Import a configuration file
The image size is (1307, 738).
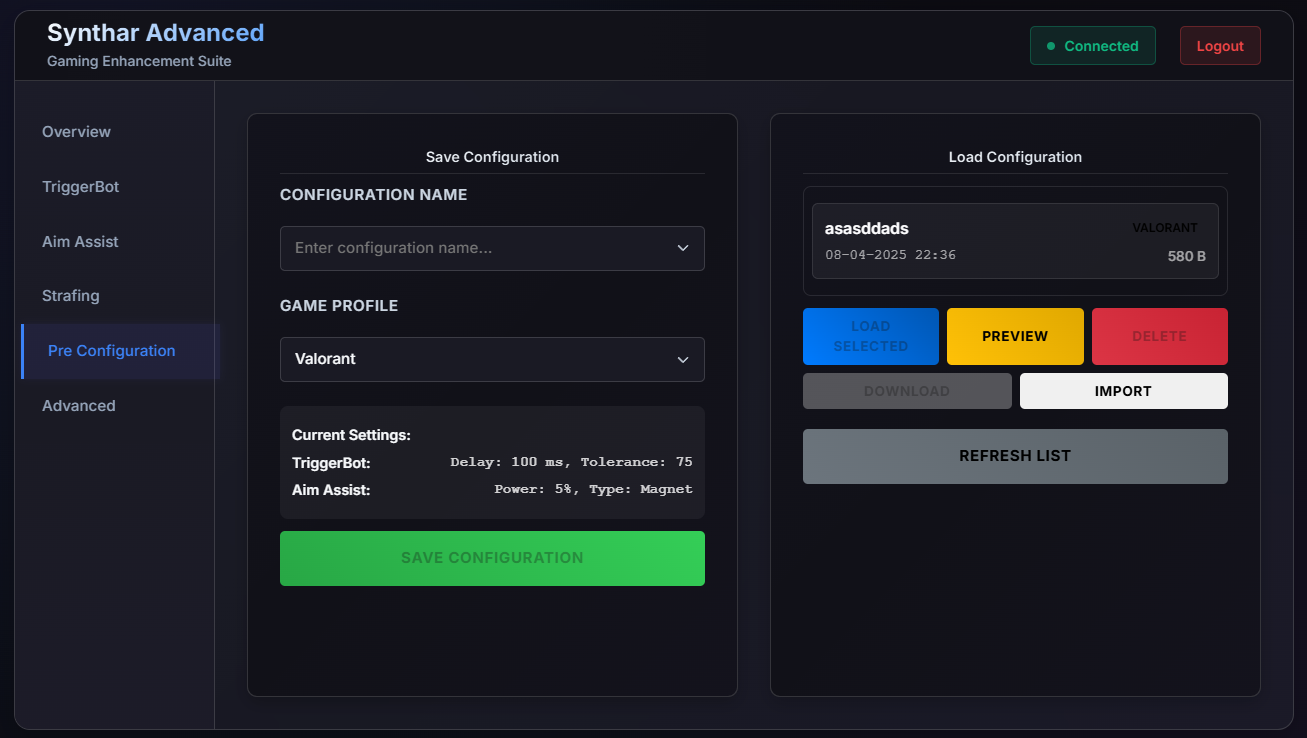coord(1124,391)
